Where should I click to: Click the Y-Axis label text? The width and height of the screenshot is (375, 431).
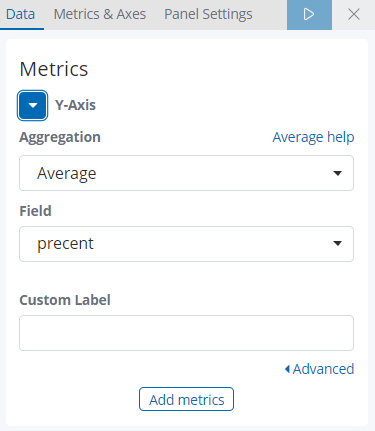[x=75, y=105]
